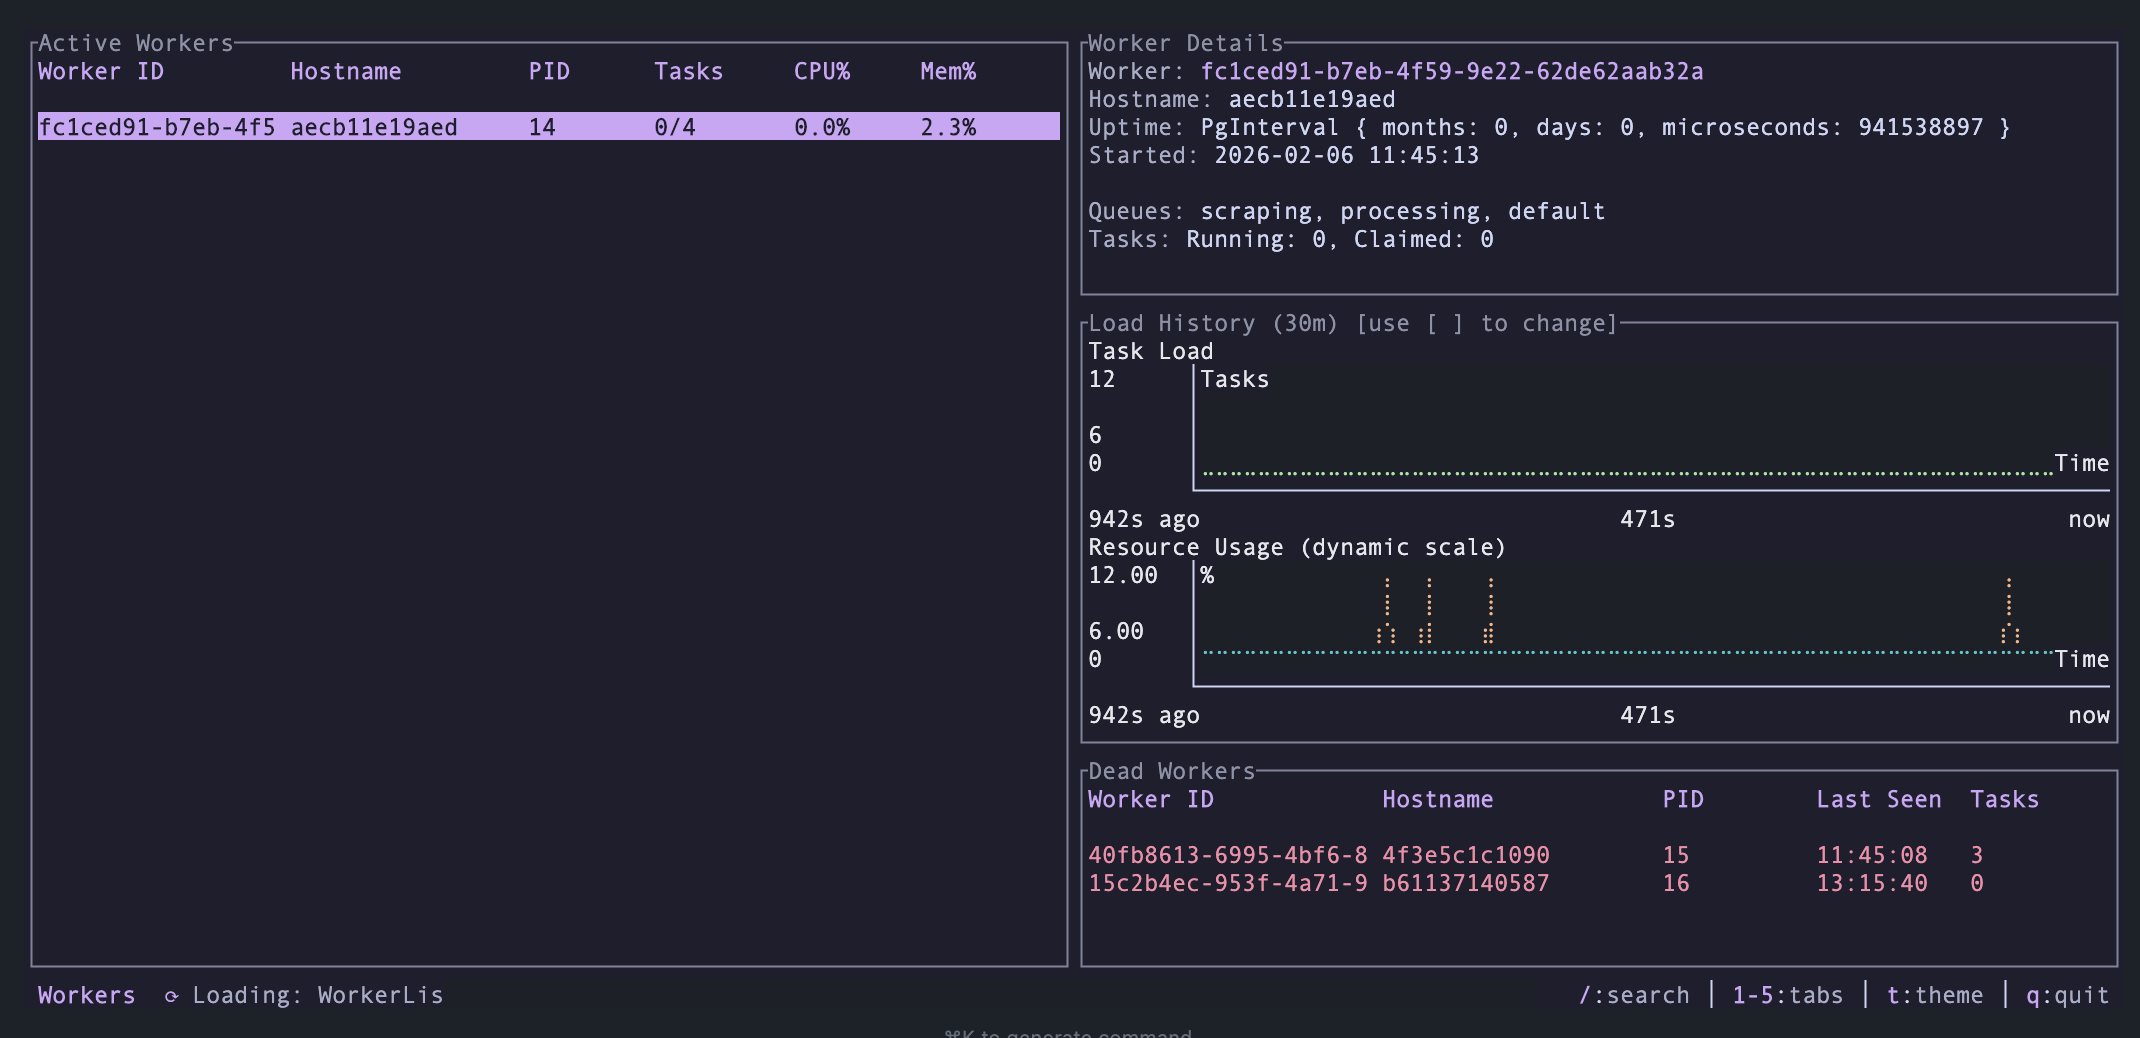Click the rightmost orange spike in Resource Usage
Screen dimensions: 2140x1038
tap(2008, 610)
